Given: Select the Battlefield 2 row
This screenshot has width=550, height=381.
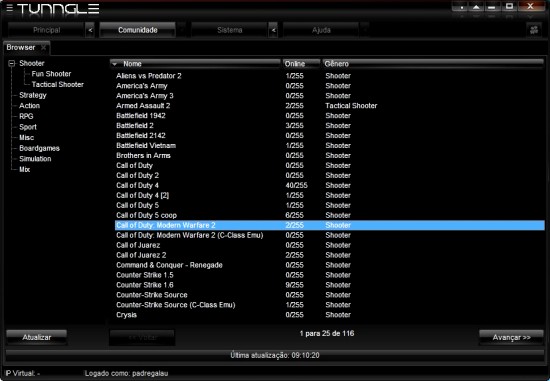Looking at the screenshot, I should coord(329,126).
